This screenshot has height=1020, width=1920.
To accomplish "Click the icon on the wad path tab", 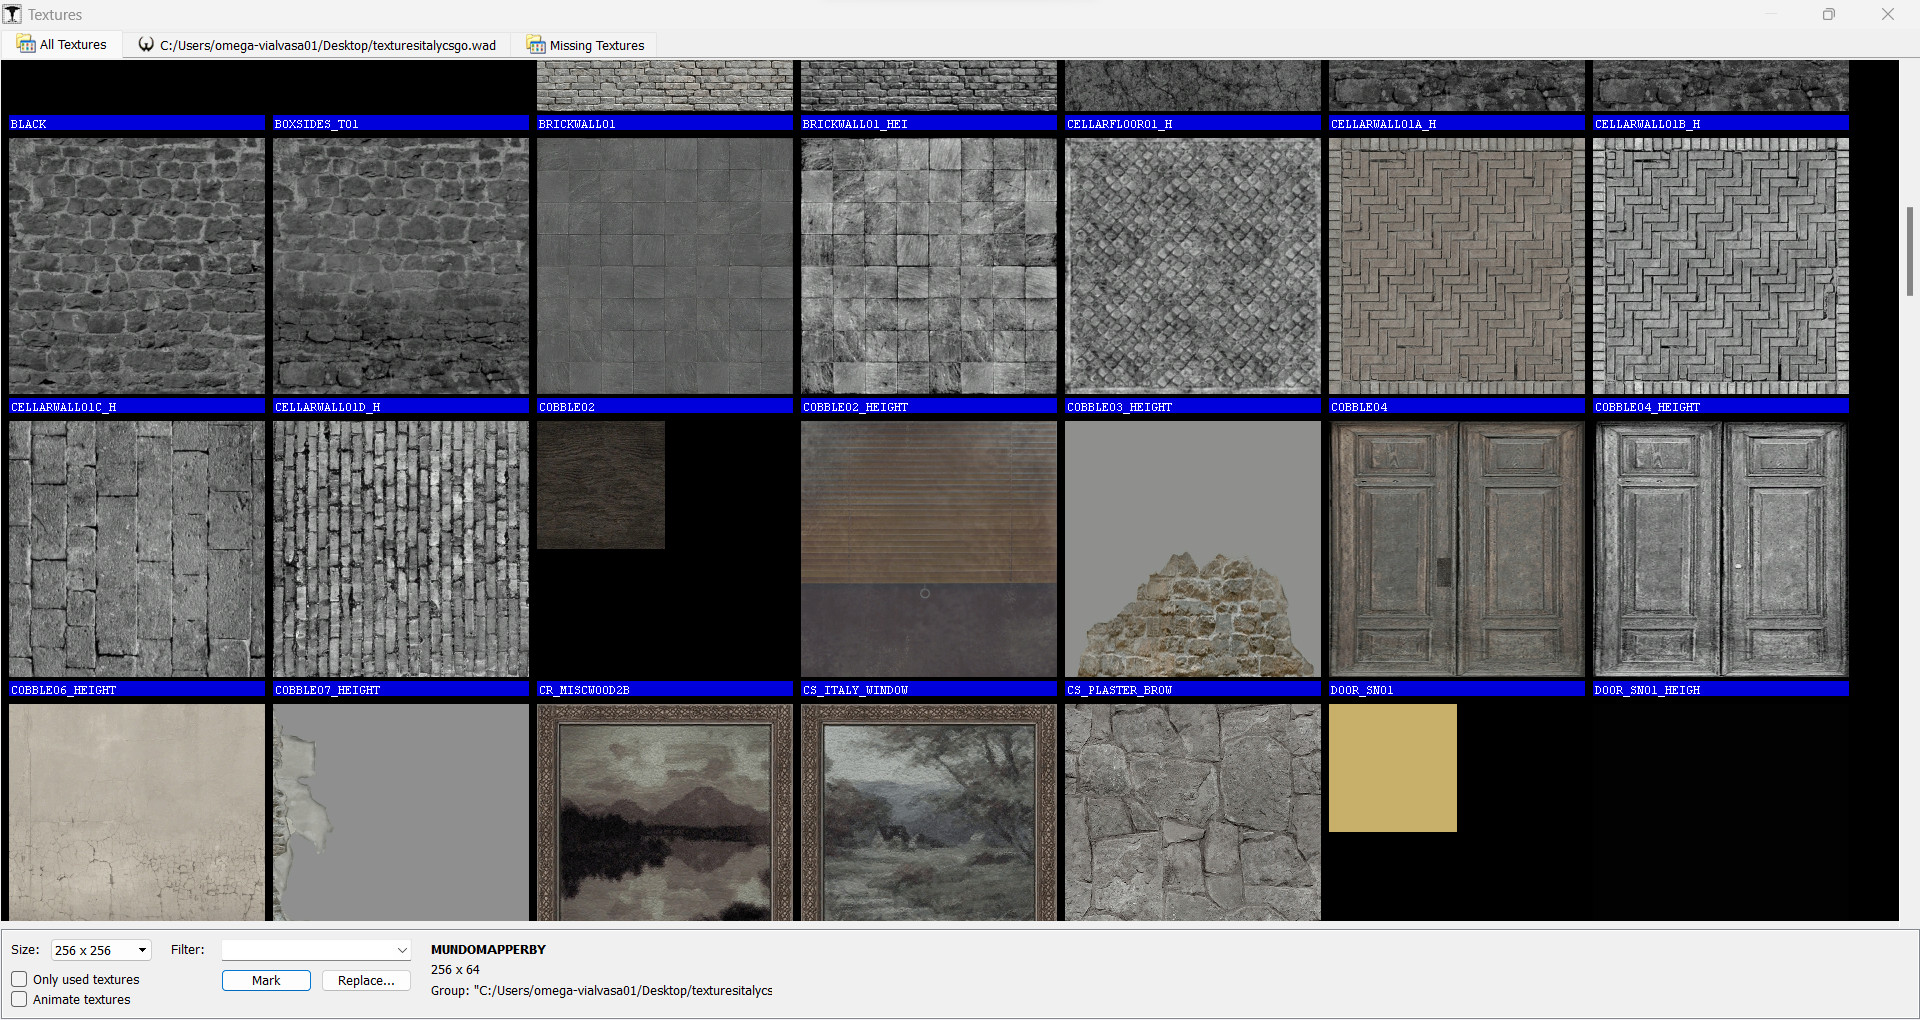I will (146, 44).
